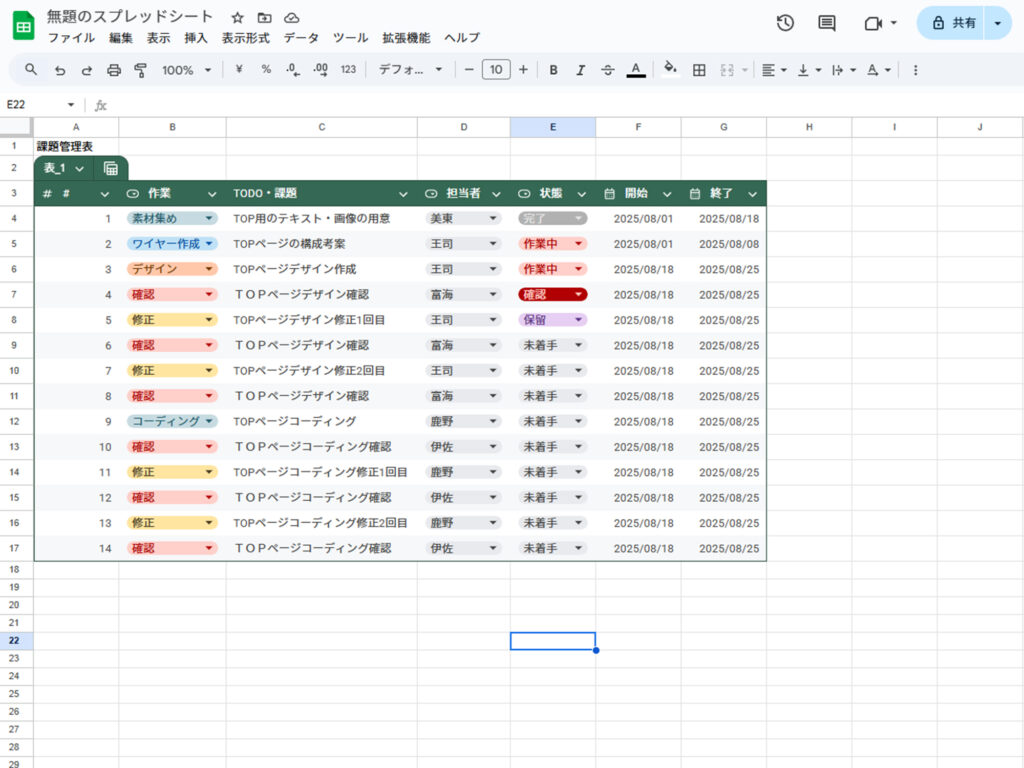1024x768 pixels.
Task: Click the font size input field
Action: tap(496, 70)
